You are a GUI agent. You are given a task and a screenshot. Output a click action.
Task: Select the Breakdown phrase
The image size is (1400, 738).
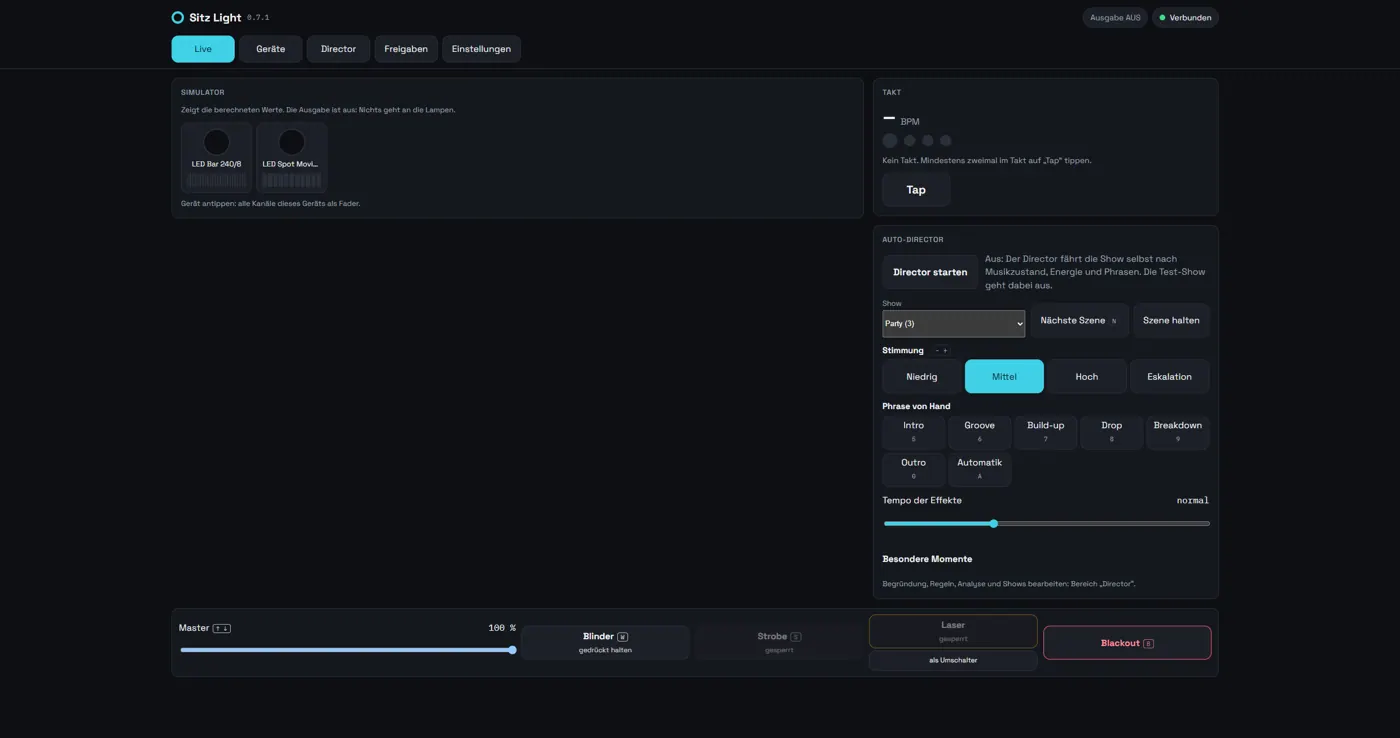click(1178, 432)
